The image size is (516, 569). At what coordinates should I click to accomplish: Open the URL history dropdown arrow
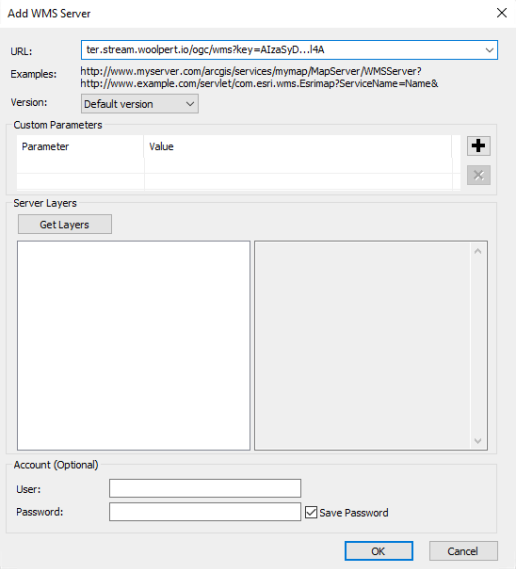pyautogui.click(x=490, y=50)
